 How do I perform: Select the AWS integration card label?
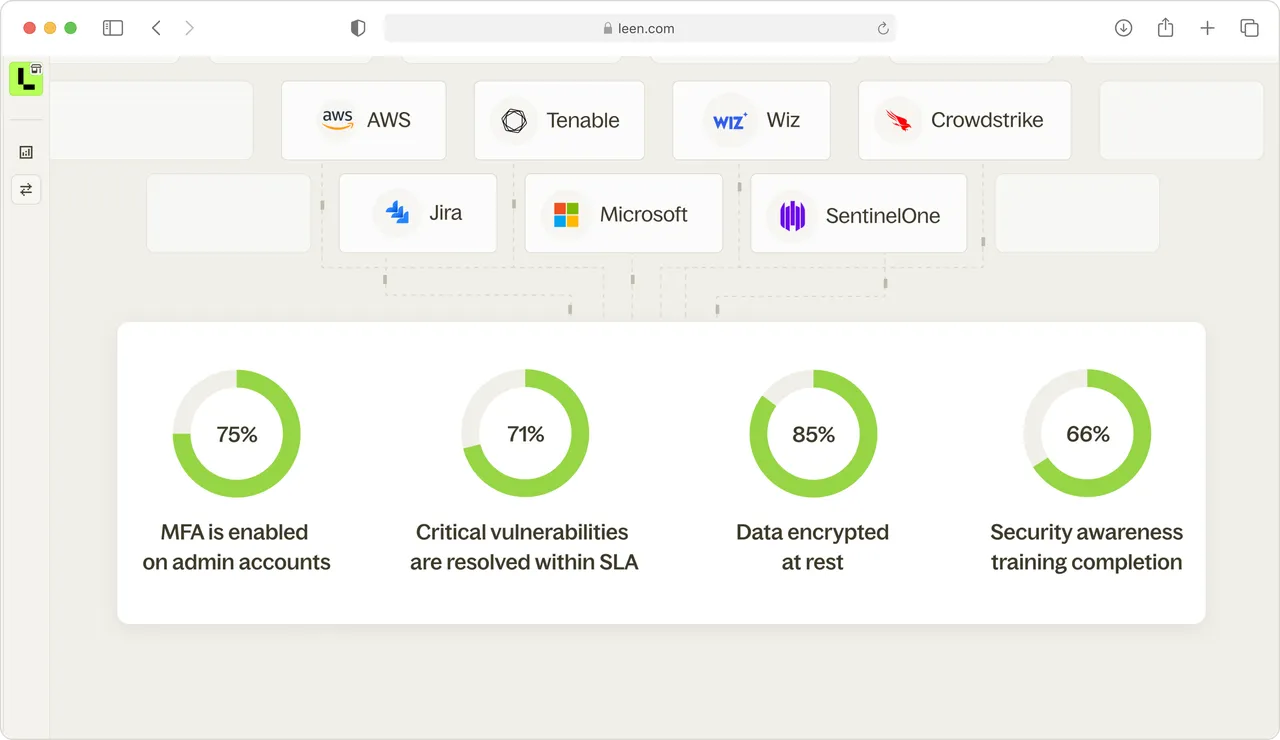coord(389,120)
